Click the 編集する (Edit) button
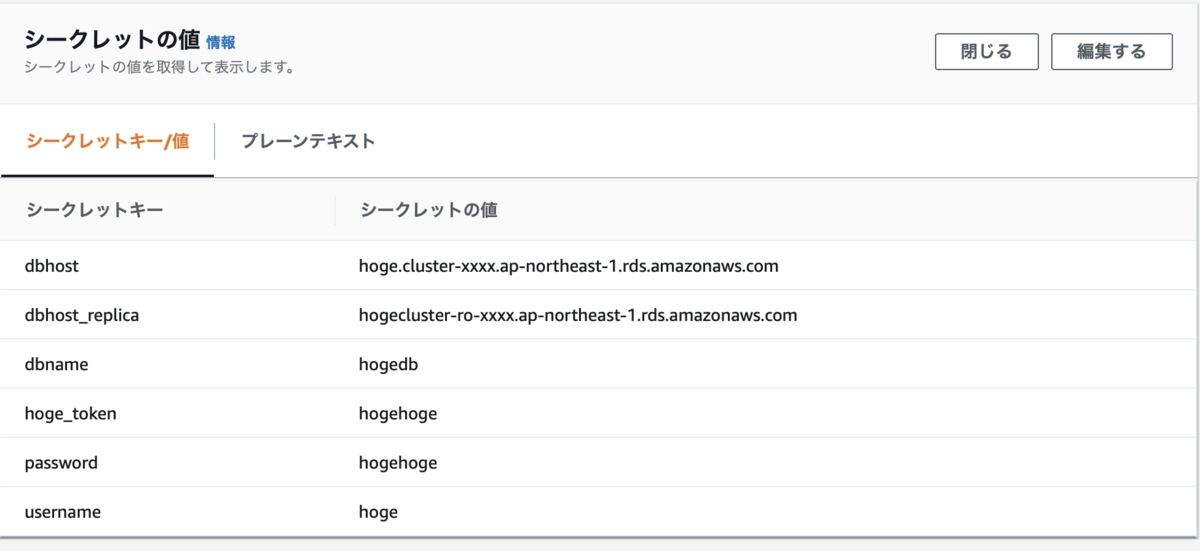The width and height of the screenshot is (1200, 551). (x=1111, y=52)
